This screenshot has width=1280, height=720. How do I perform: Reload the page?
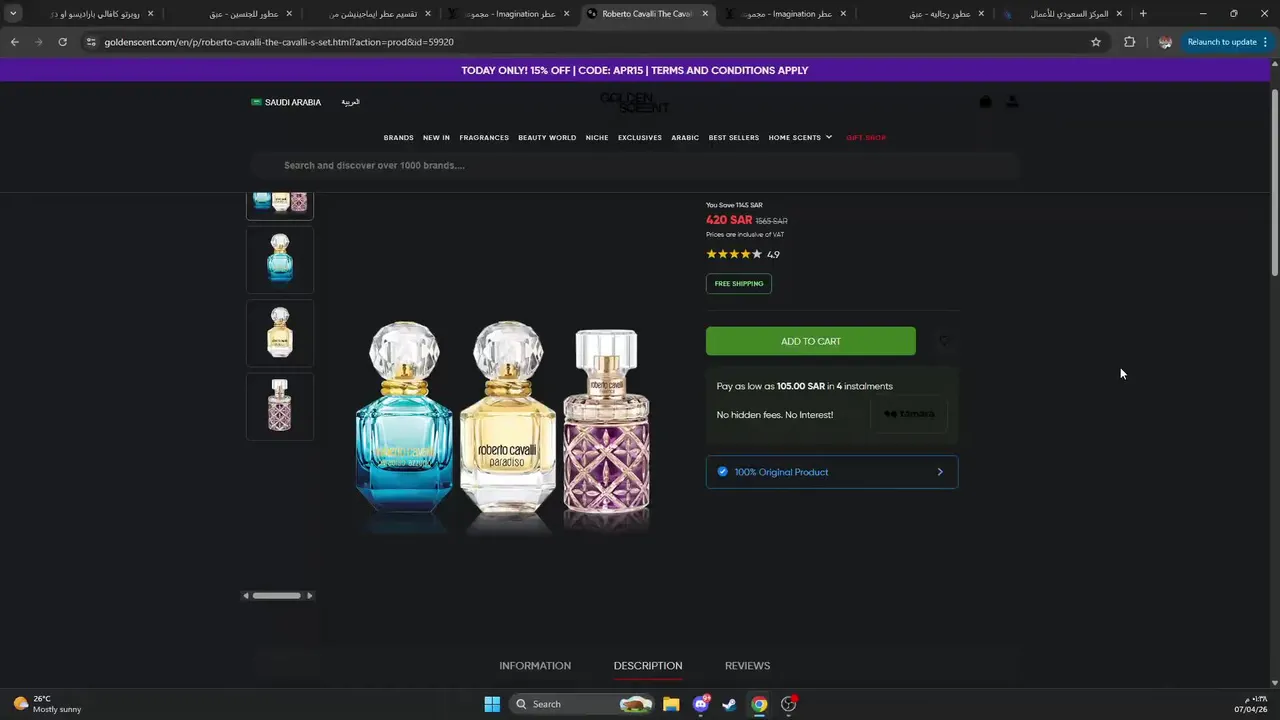click(62, 42)
